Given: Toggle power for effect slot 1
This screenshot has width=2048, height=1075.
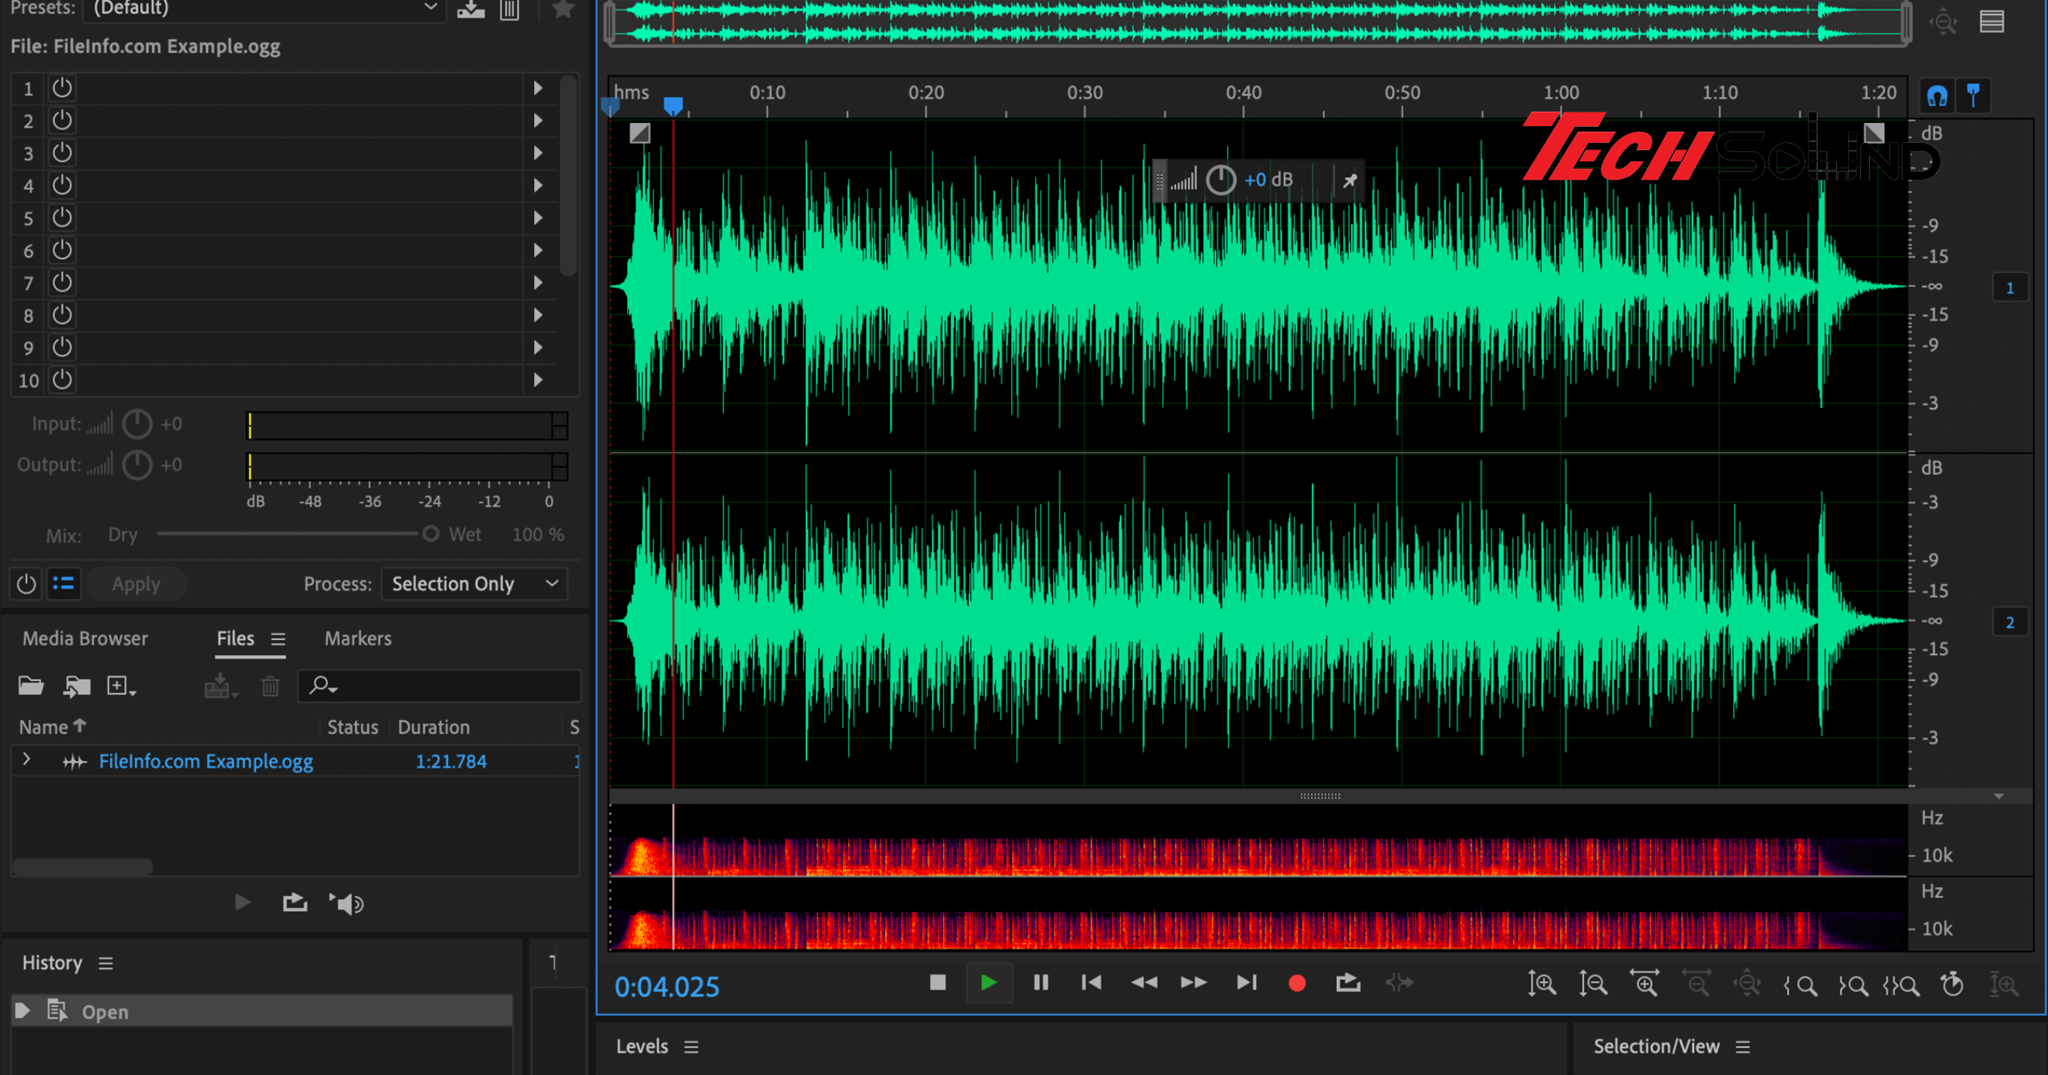Looking at the screenshot, I should coord(62,88).
